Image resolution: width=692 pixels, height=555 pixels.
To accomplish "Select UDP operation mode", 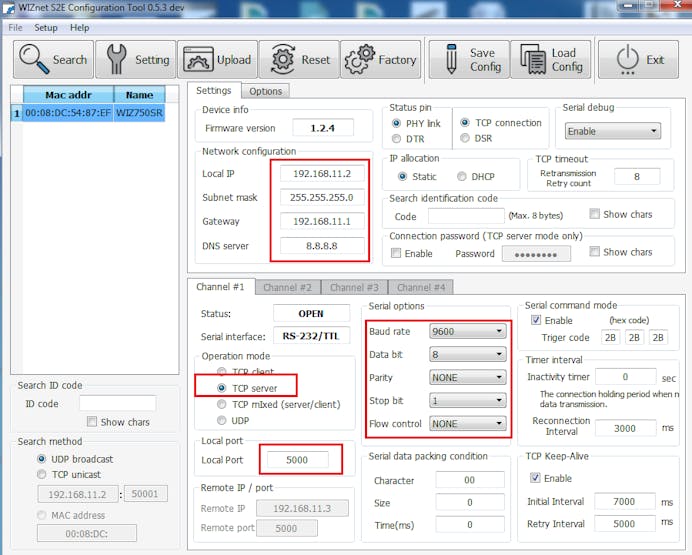I will tap(222, 420).
